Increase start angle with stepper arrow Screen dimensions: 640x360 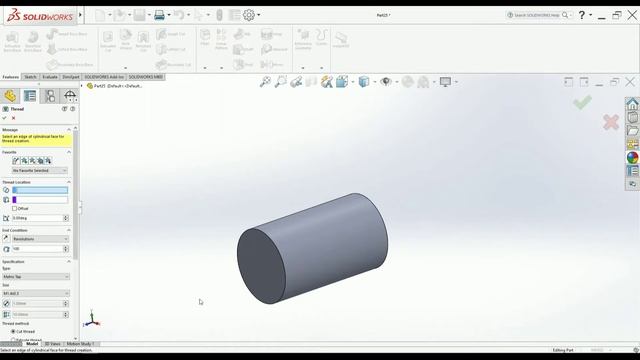pos(66,217)
